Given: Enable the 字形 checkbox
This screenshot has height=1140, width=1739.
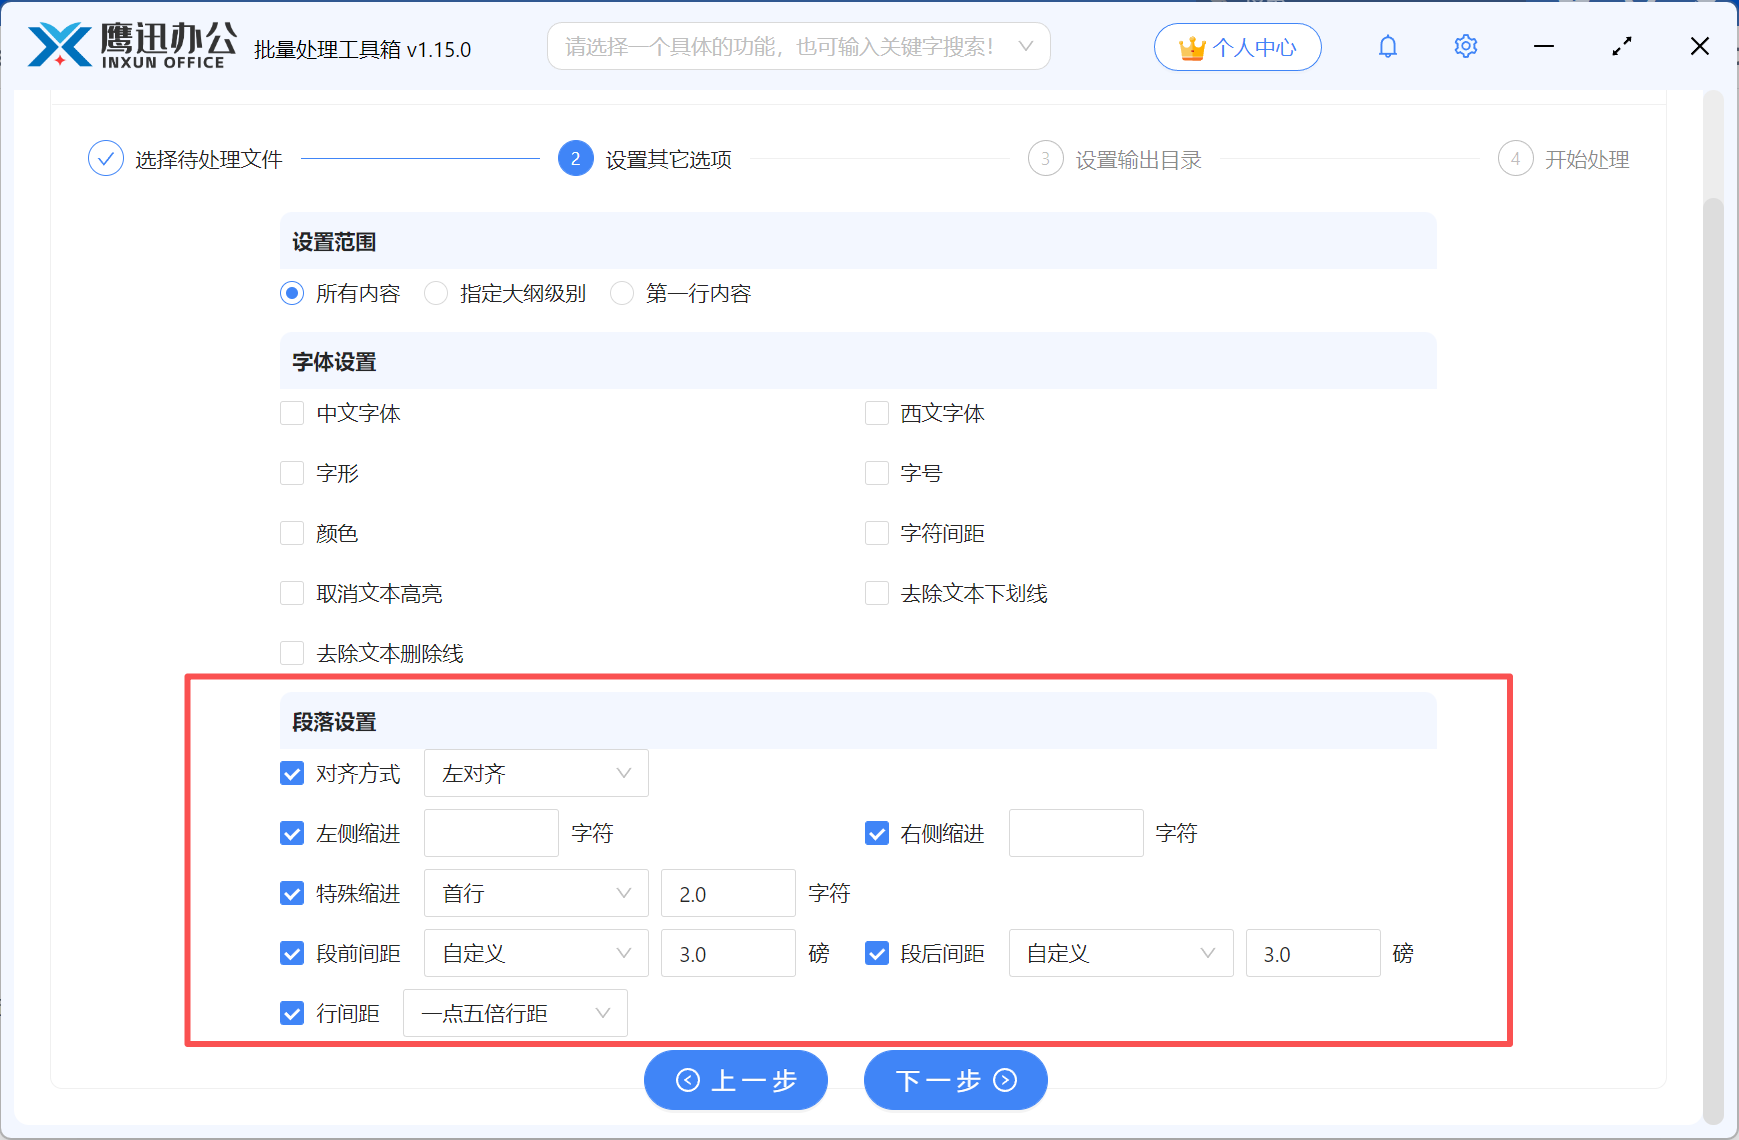Looking at the screenshot, I should coord(292,473).
